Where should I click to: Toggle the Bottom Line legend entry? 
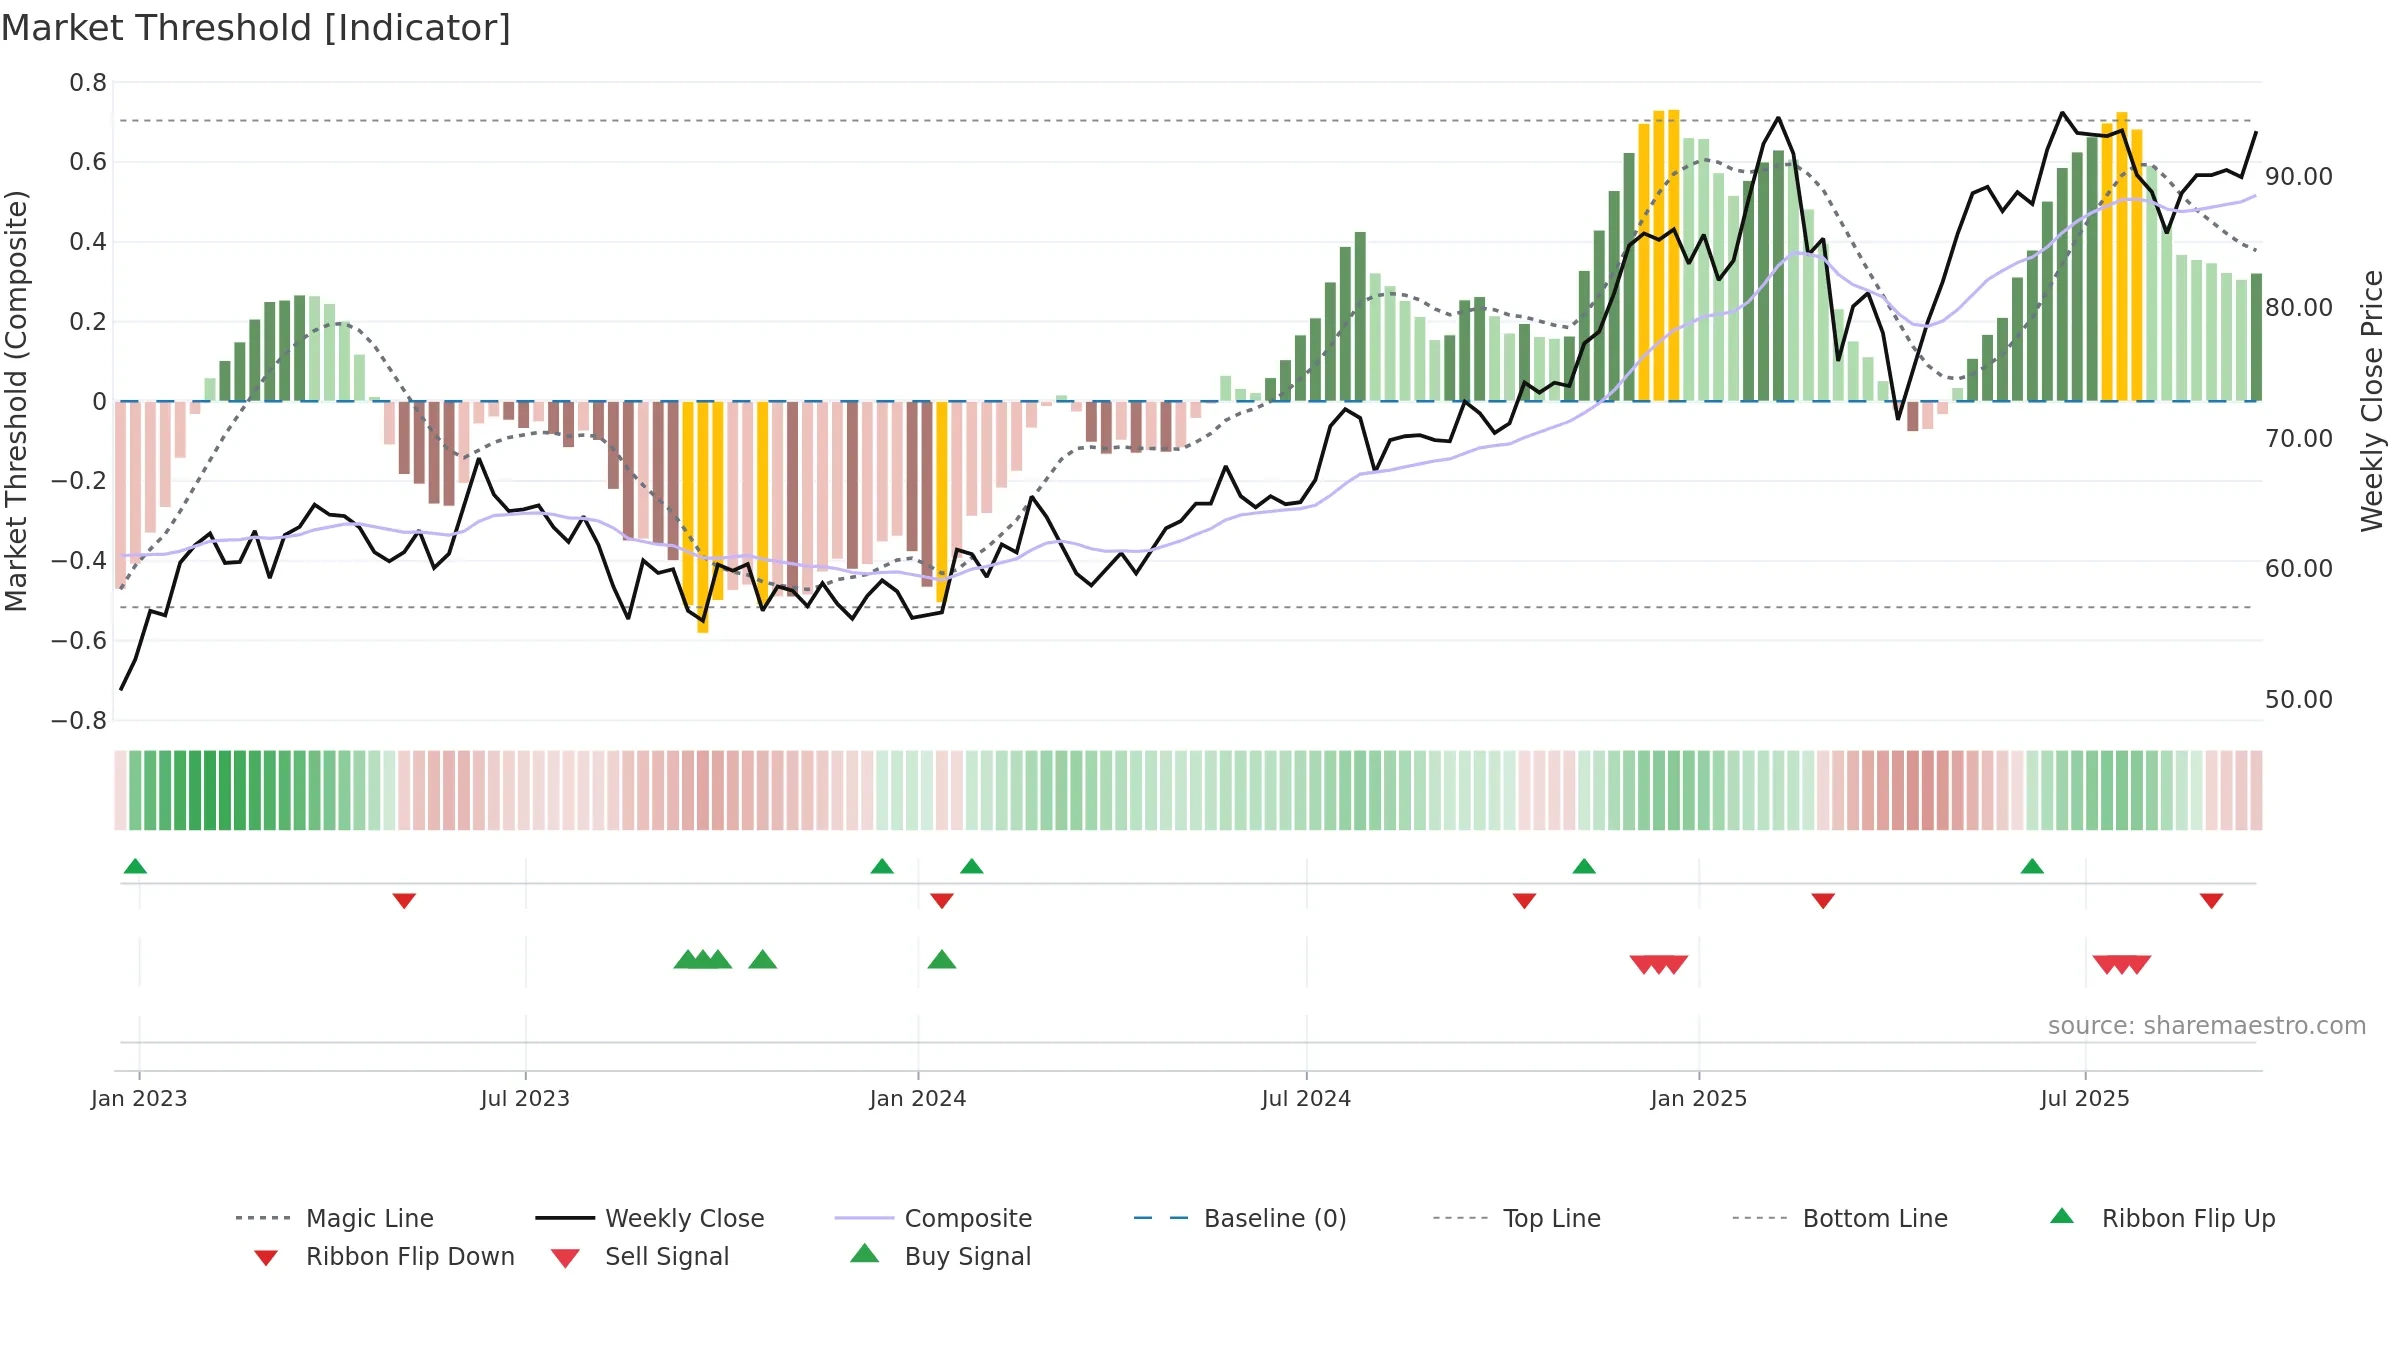1840,1218
